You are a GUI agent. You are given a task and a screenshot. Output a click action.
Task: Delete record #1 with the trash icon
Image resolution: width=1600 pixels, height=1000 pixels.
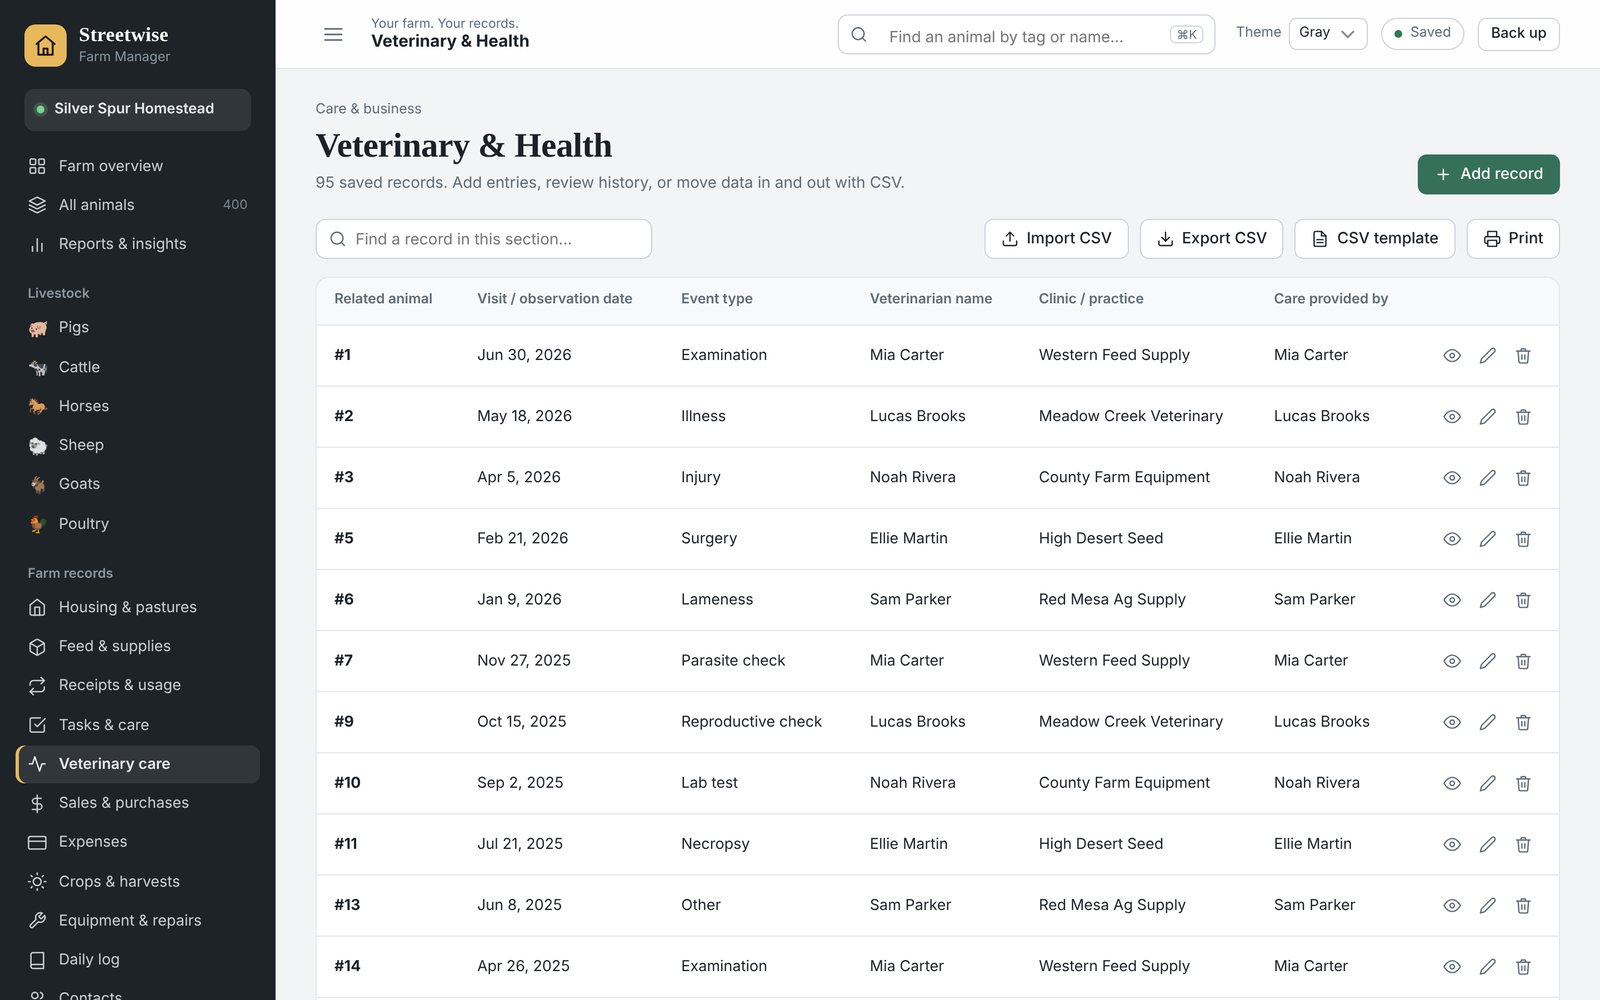pyautogui.click(x=1523, y=355)
